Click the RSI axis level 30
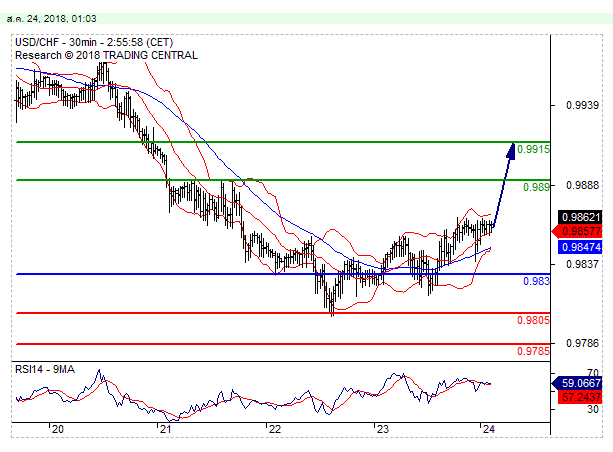The height and width of the screenshot is (452, 613). tap(593, 409)
